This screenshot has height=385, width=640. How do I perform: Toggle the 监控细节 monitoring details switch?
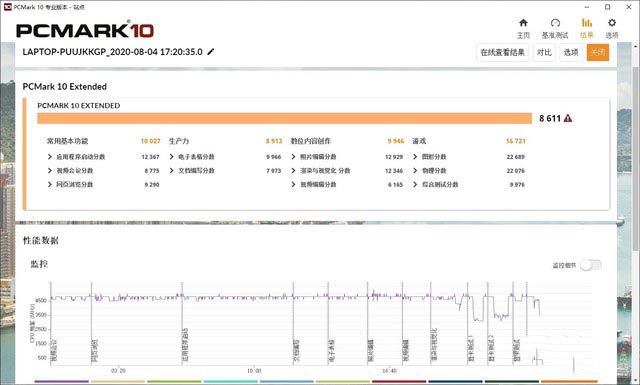(591, 265)
